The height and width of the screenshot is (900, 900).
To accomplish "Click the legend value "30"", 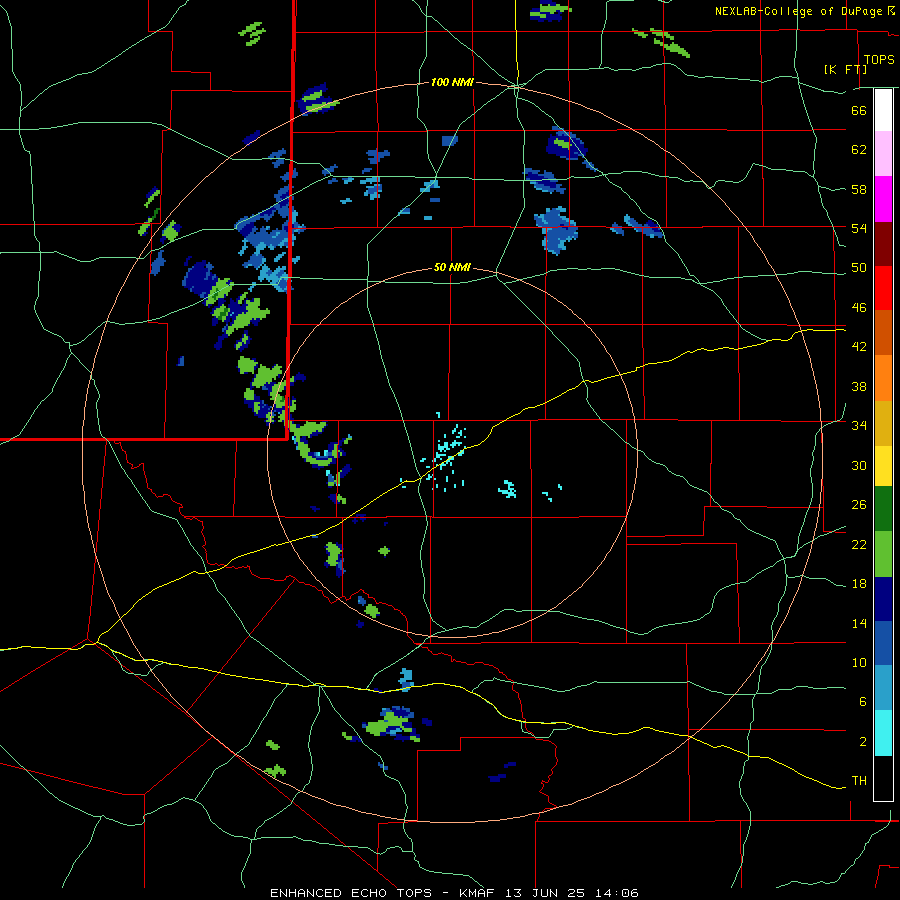I will 859,465.
